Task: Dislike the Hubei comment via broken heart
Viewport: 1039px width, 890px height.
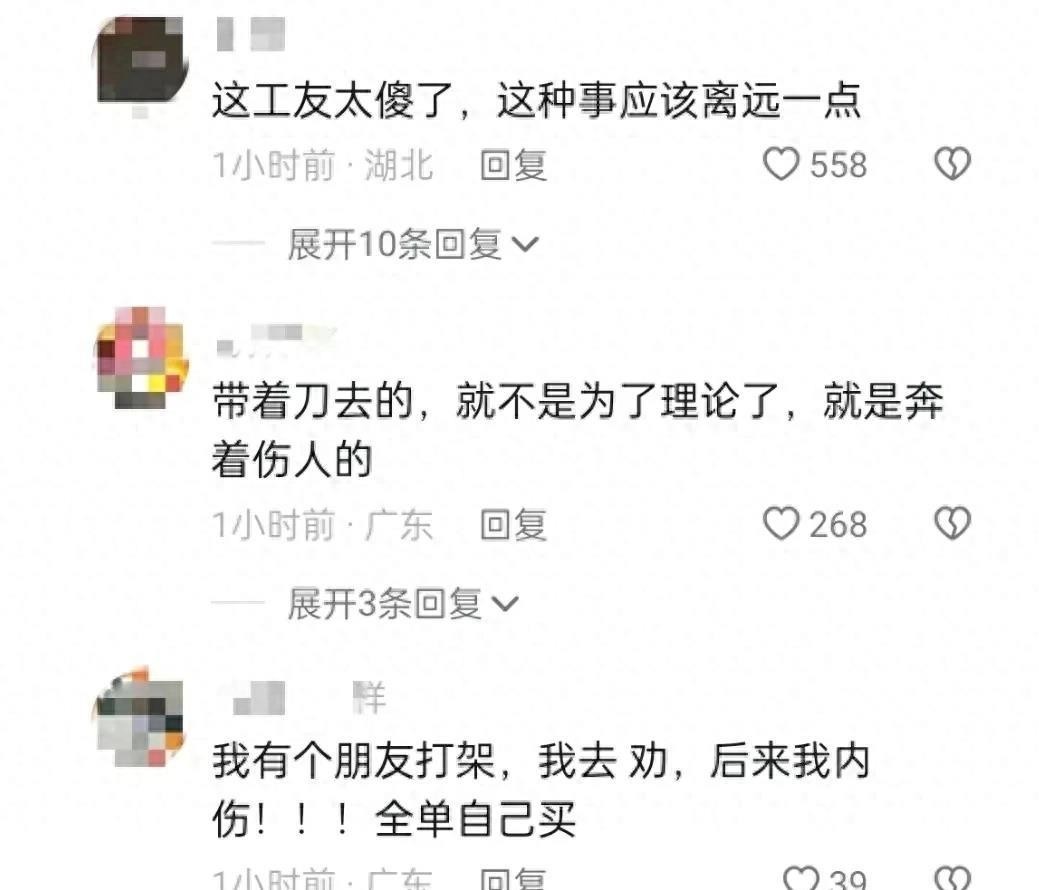Action: coord(952,164)
